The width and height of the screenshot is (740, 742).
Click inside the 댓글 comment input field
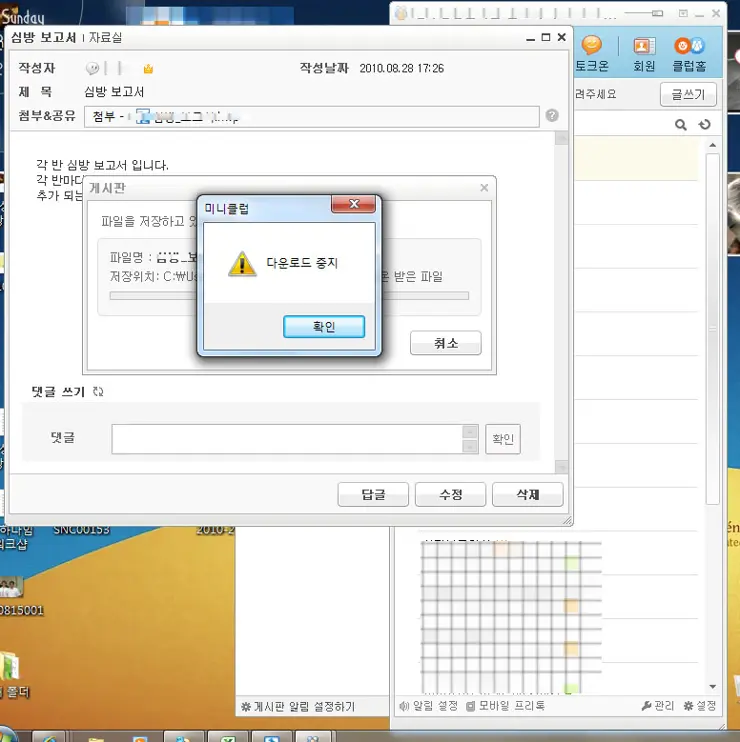coord(287,439)
